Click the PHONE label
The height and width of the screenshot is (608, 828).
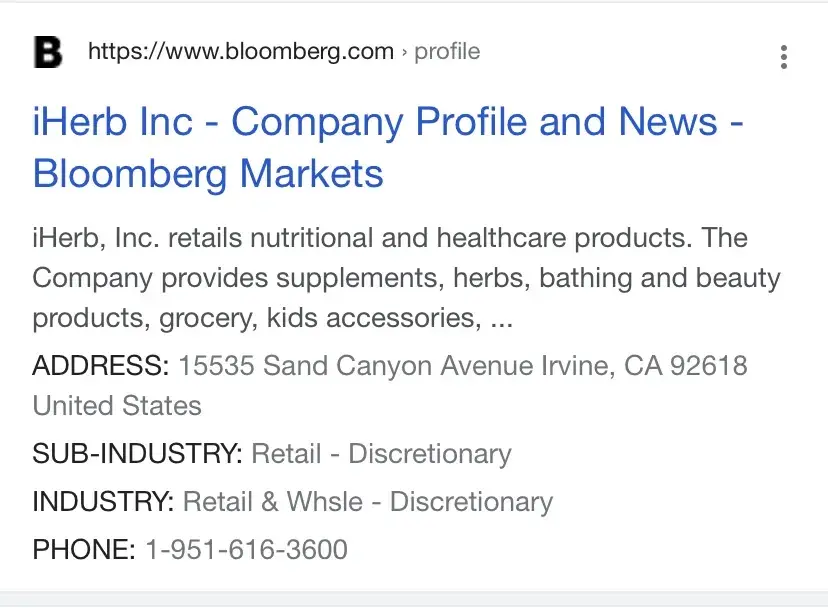click(x=83, y=550)
